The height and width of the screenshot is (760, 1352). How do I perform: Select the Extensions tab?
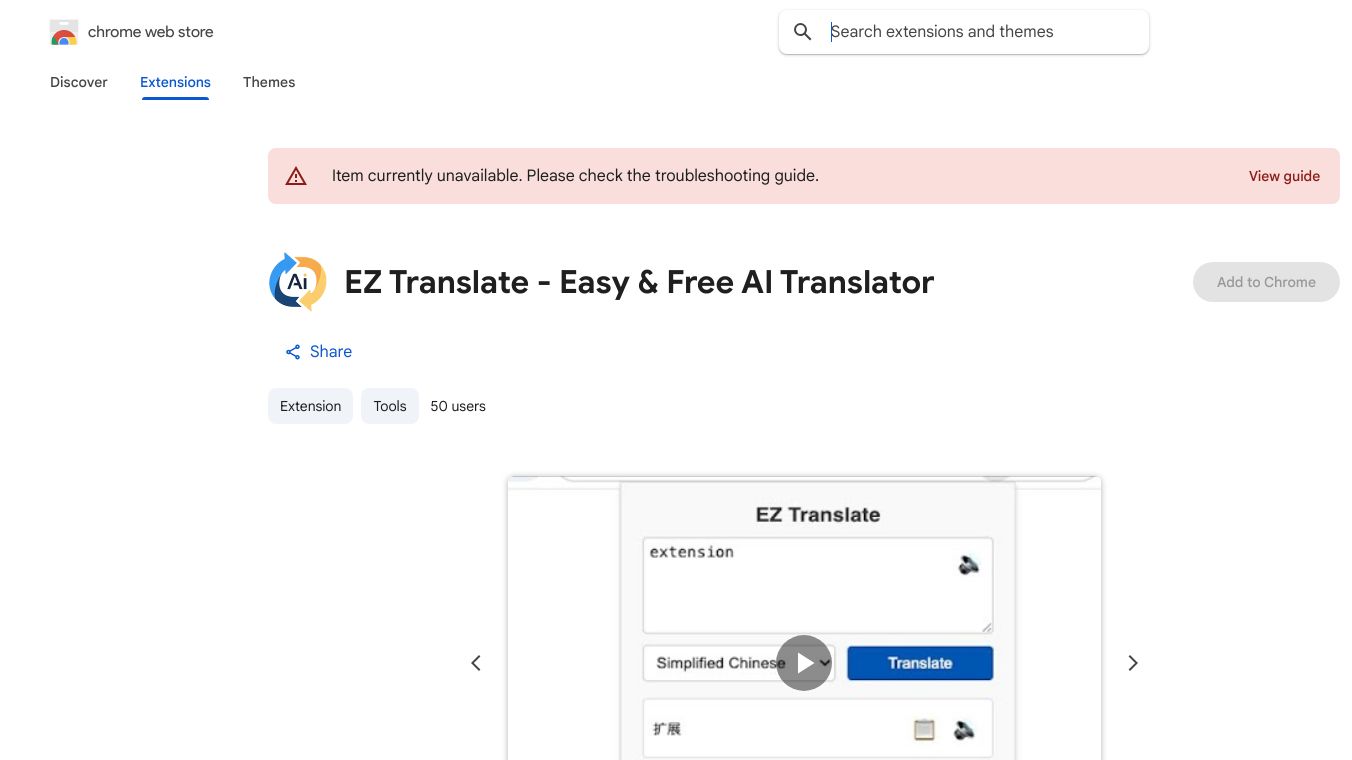point(175,82)
